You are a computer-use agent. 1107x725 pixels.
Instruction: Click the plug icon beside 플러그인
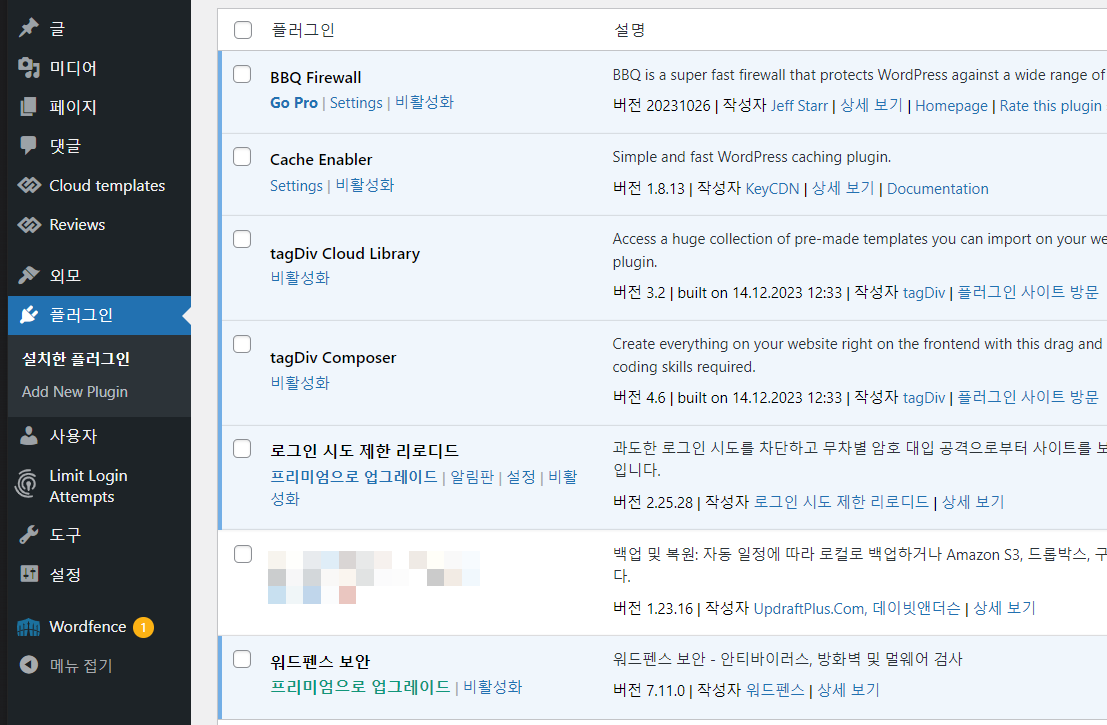pos(28,315)
